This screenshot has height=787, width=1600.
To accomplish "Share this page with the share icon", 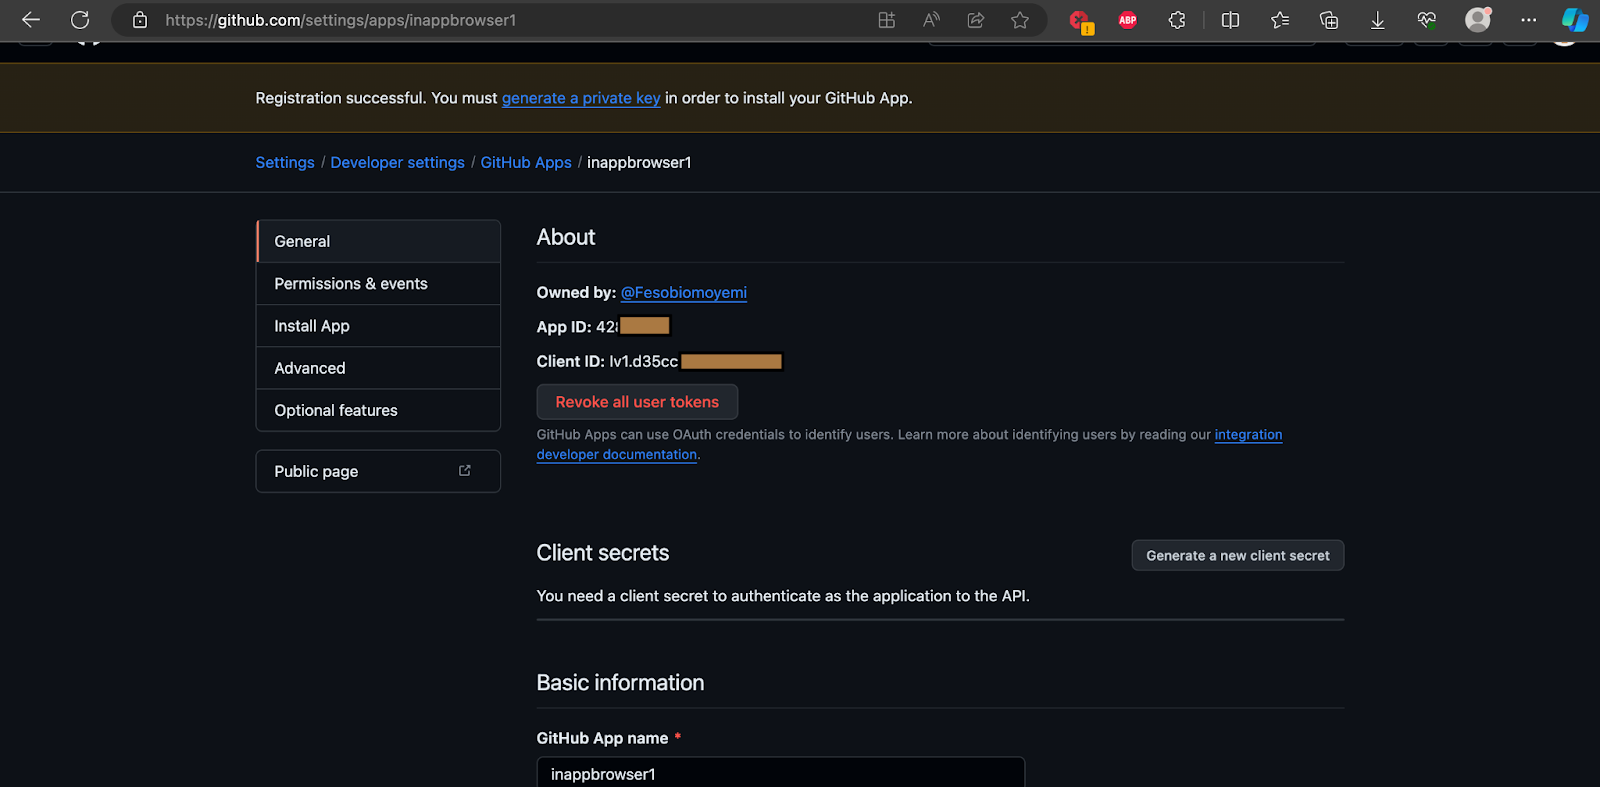I will coord(976,20).
